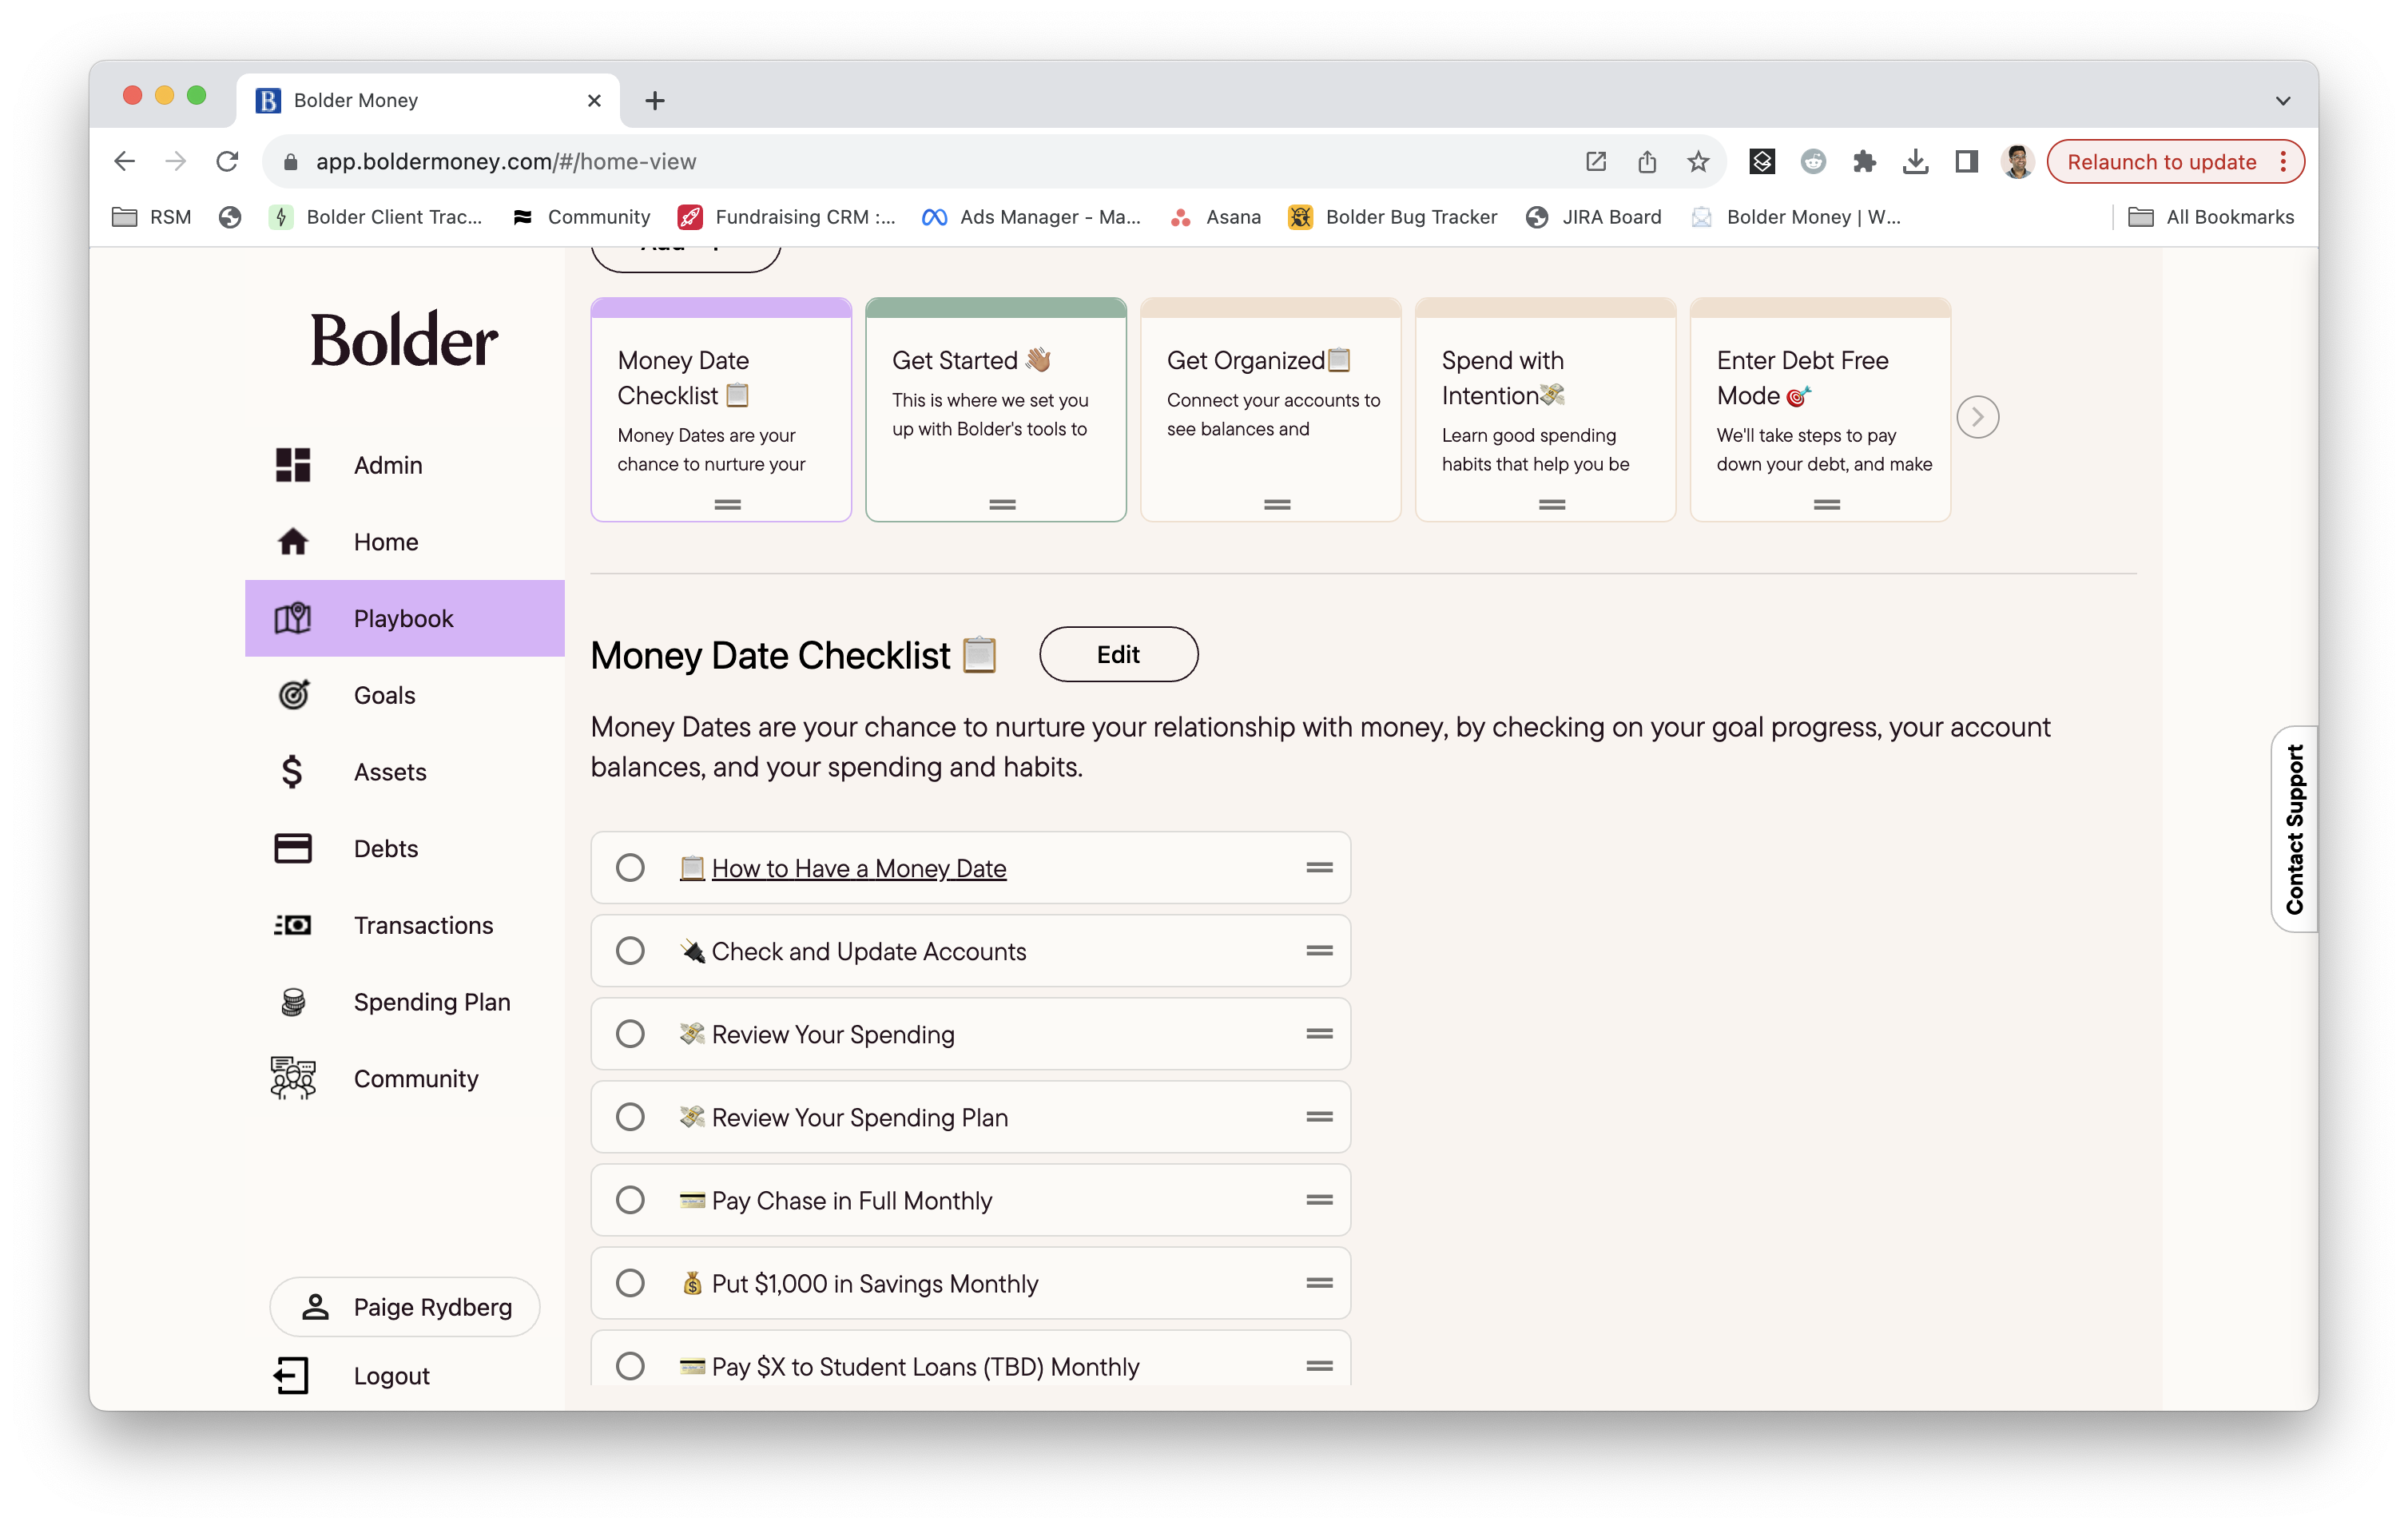The width and height of the screenshot is (2408, 1529).
Task: Open Paige Rydberg profile button
Action: pos(405,1307)
